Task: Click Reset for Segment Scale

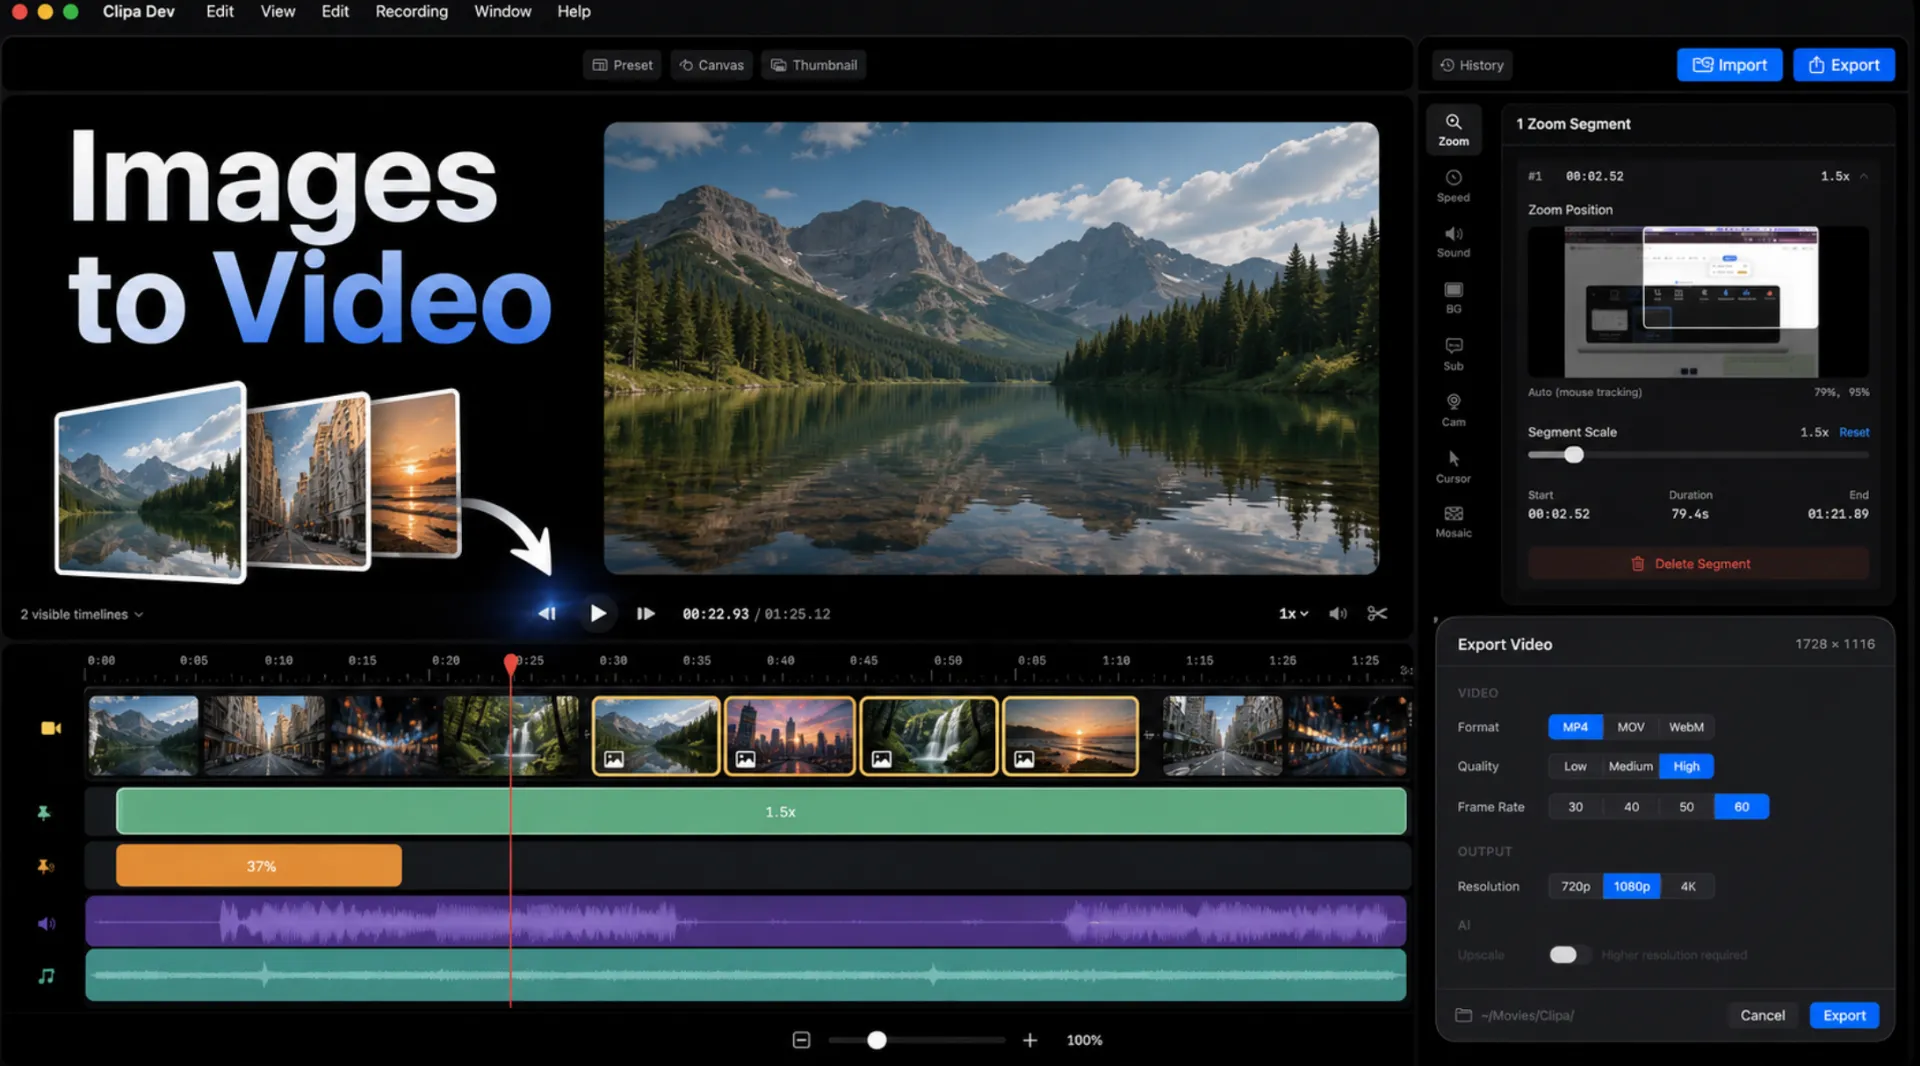Action: pyautogui.click(x=1854, y=432)
